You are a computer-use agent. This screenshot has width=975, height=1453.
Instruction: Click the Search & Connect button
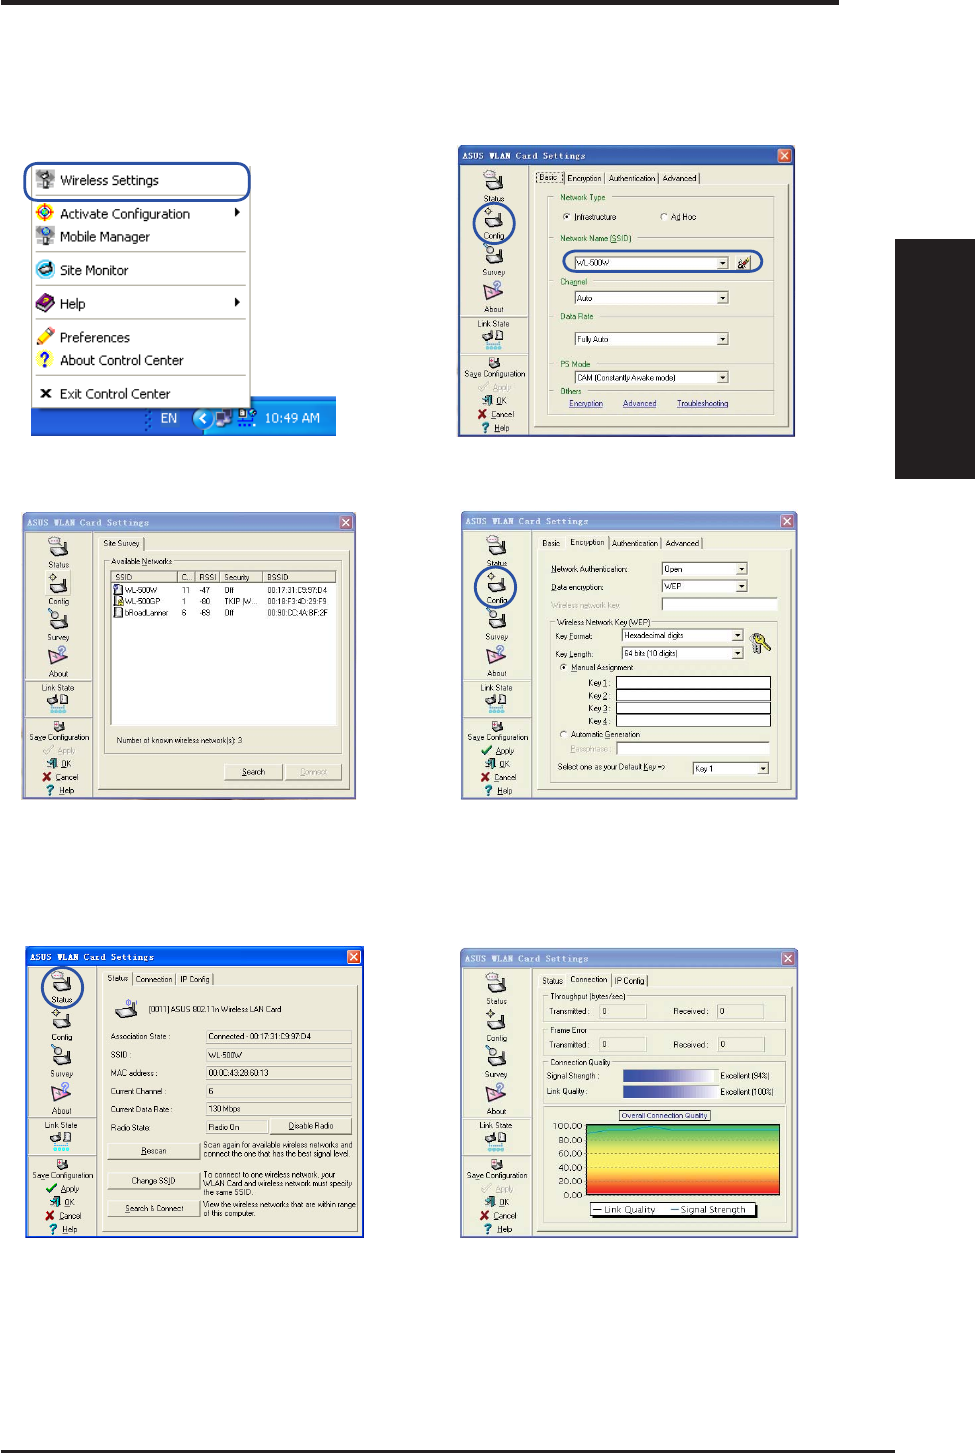(x=154, y=1208)
